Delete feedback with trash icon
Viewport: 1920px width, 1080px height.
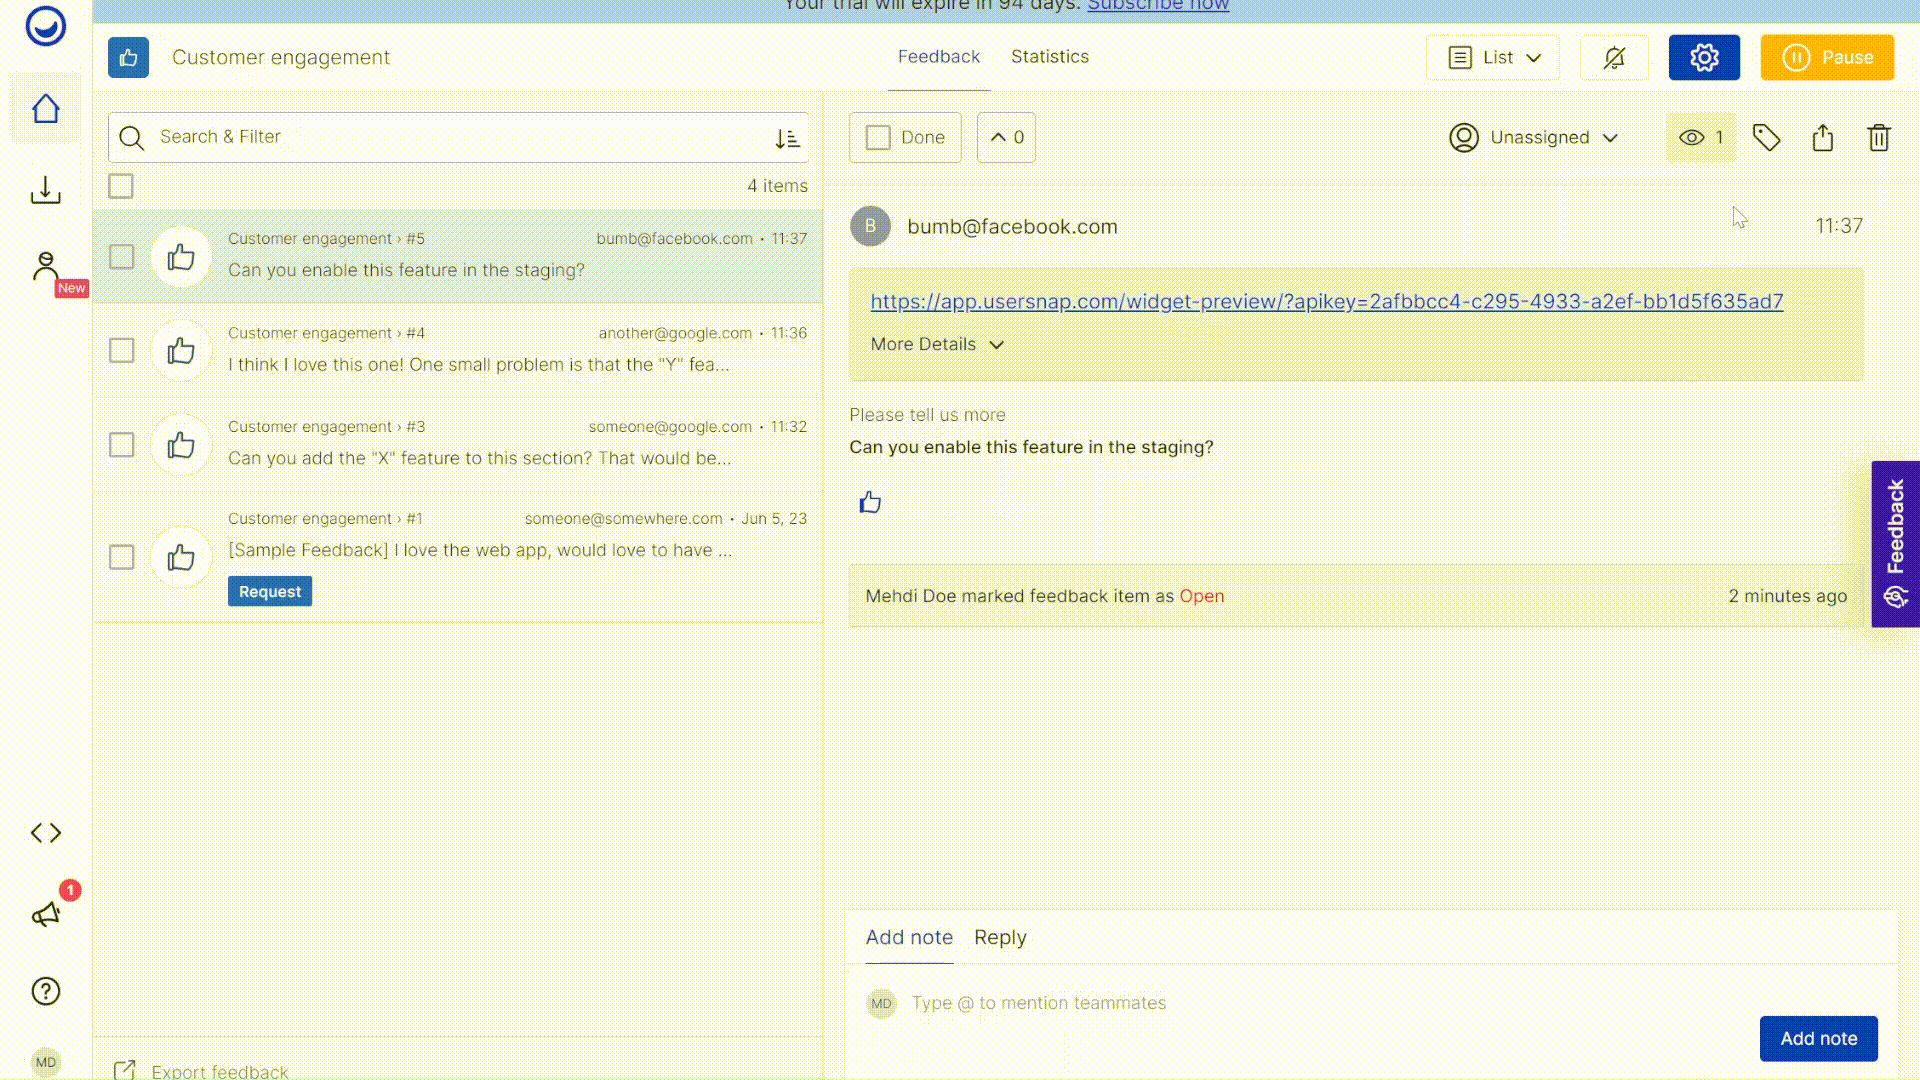click(x=1878, y=138)
